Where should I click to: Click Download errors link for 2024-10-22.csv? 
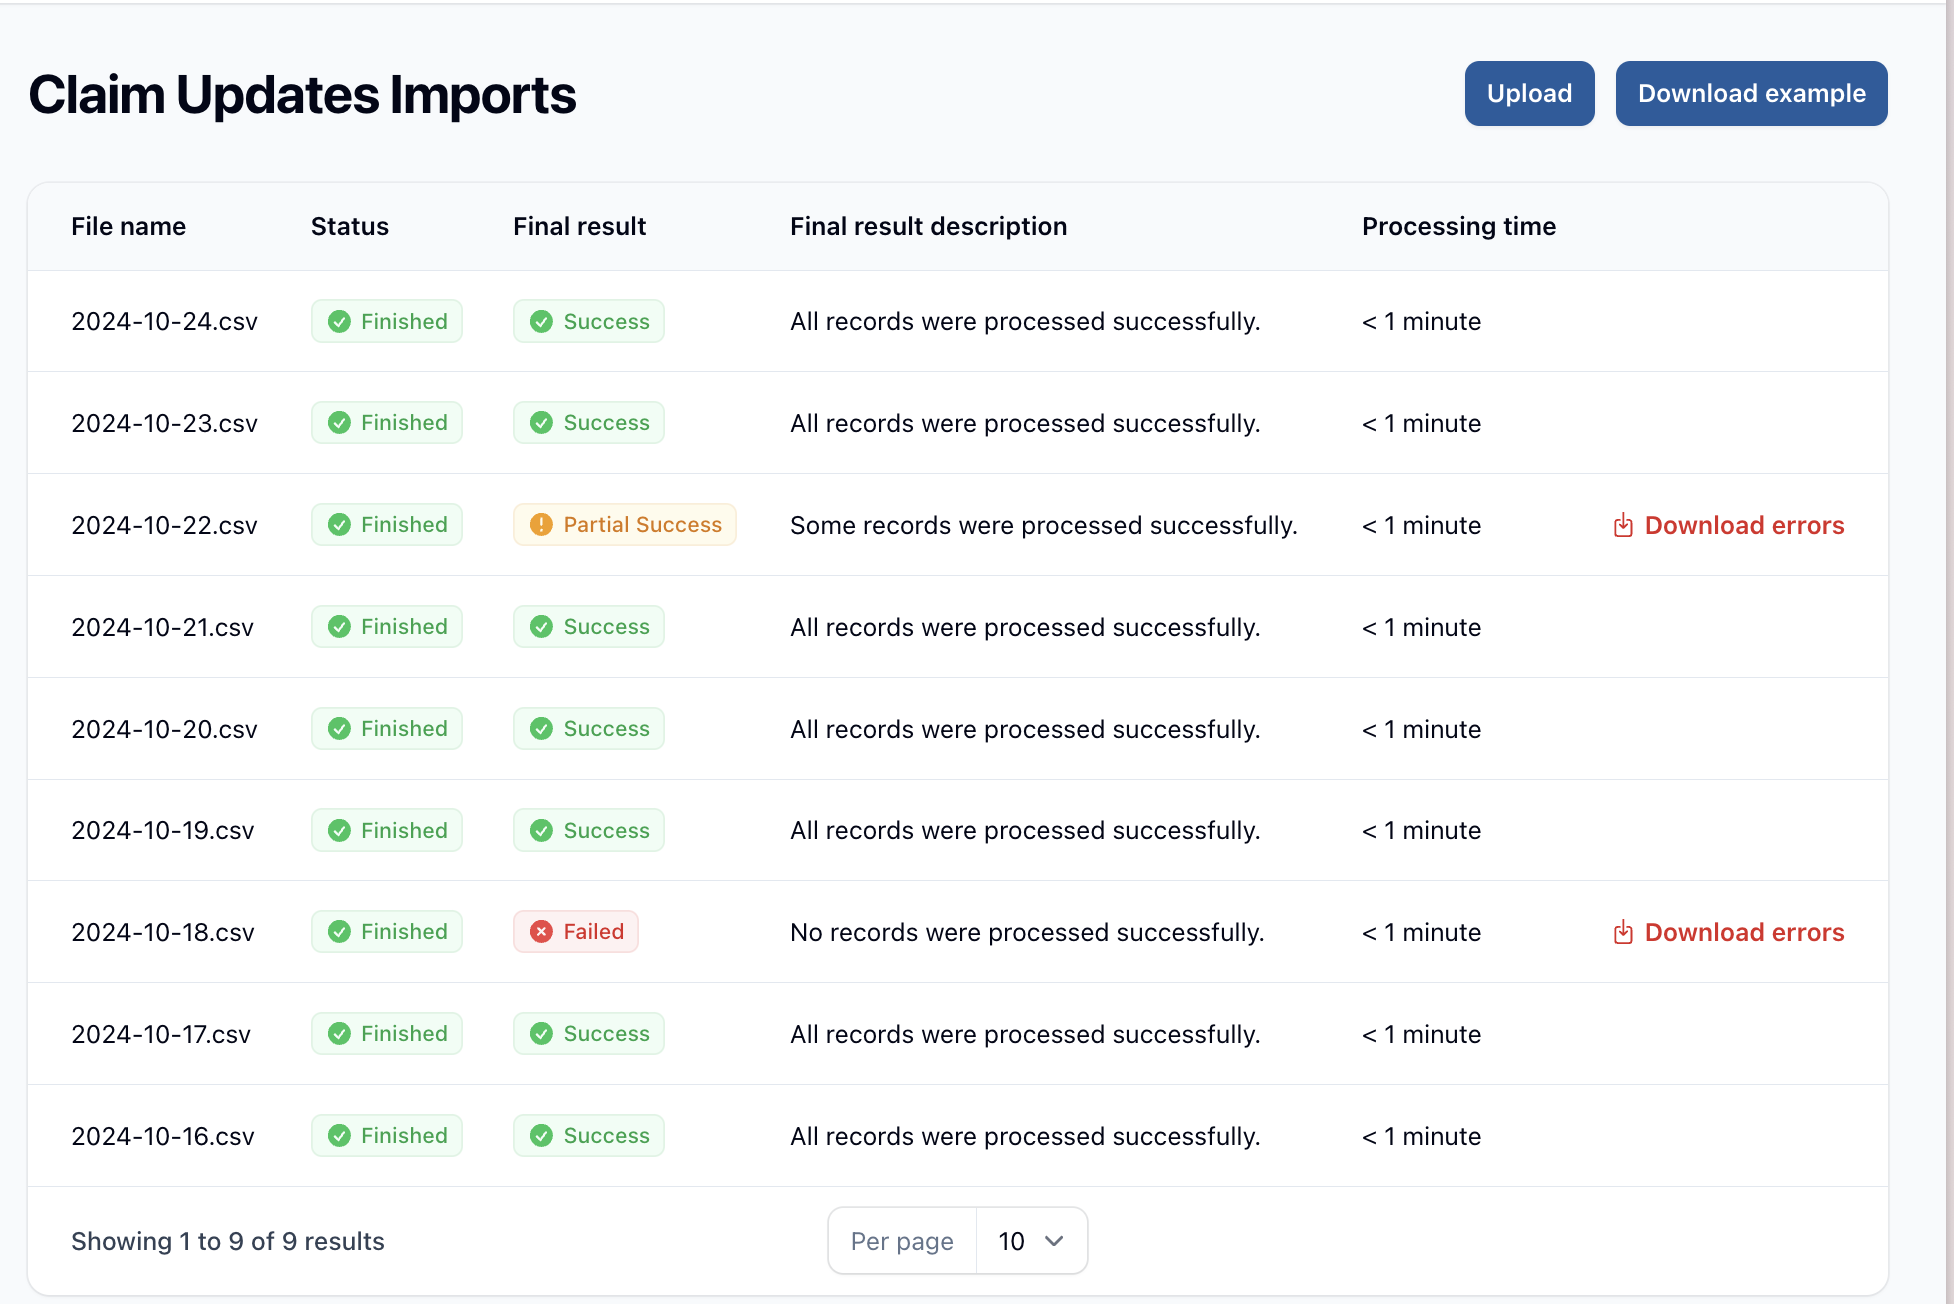point(1743,526)
